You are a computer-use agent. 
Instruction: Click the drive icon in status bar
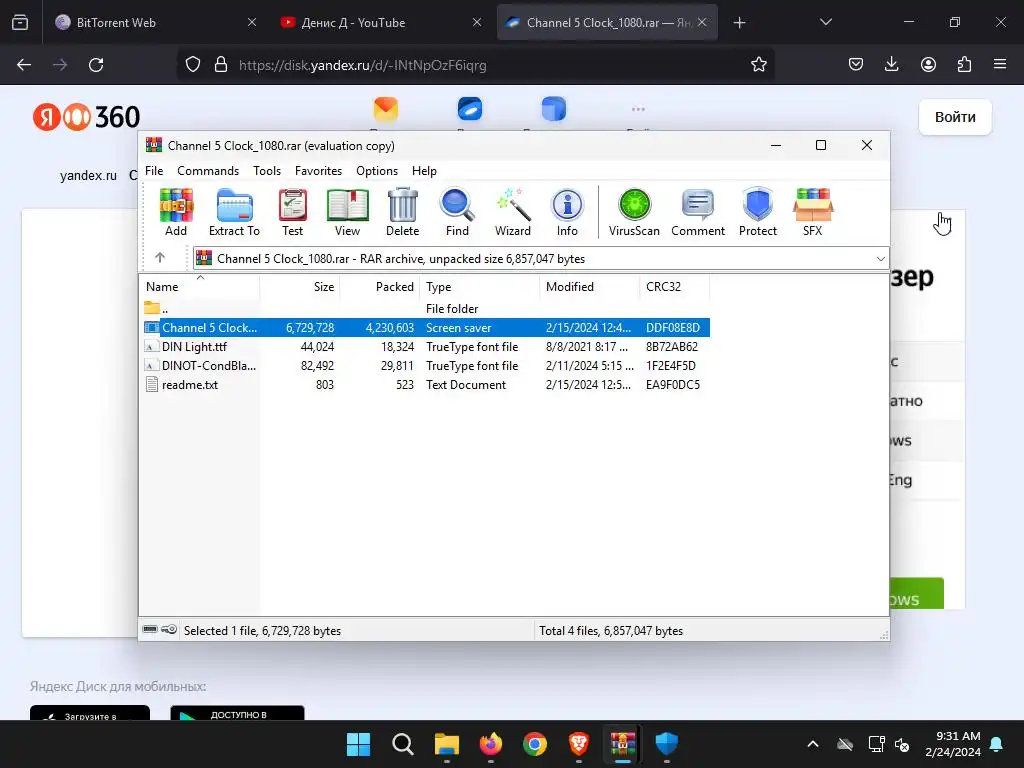point(150,630)
